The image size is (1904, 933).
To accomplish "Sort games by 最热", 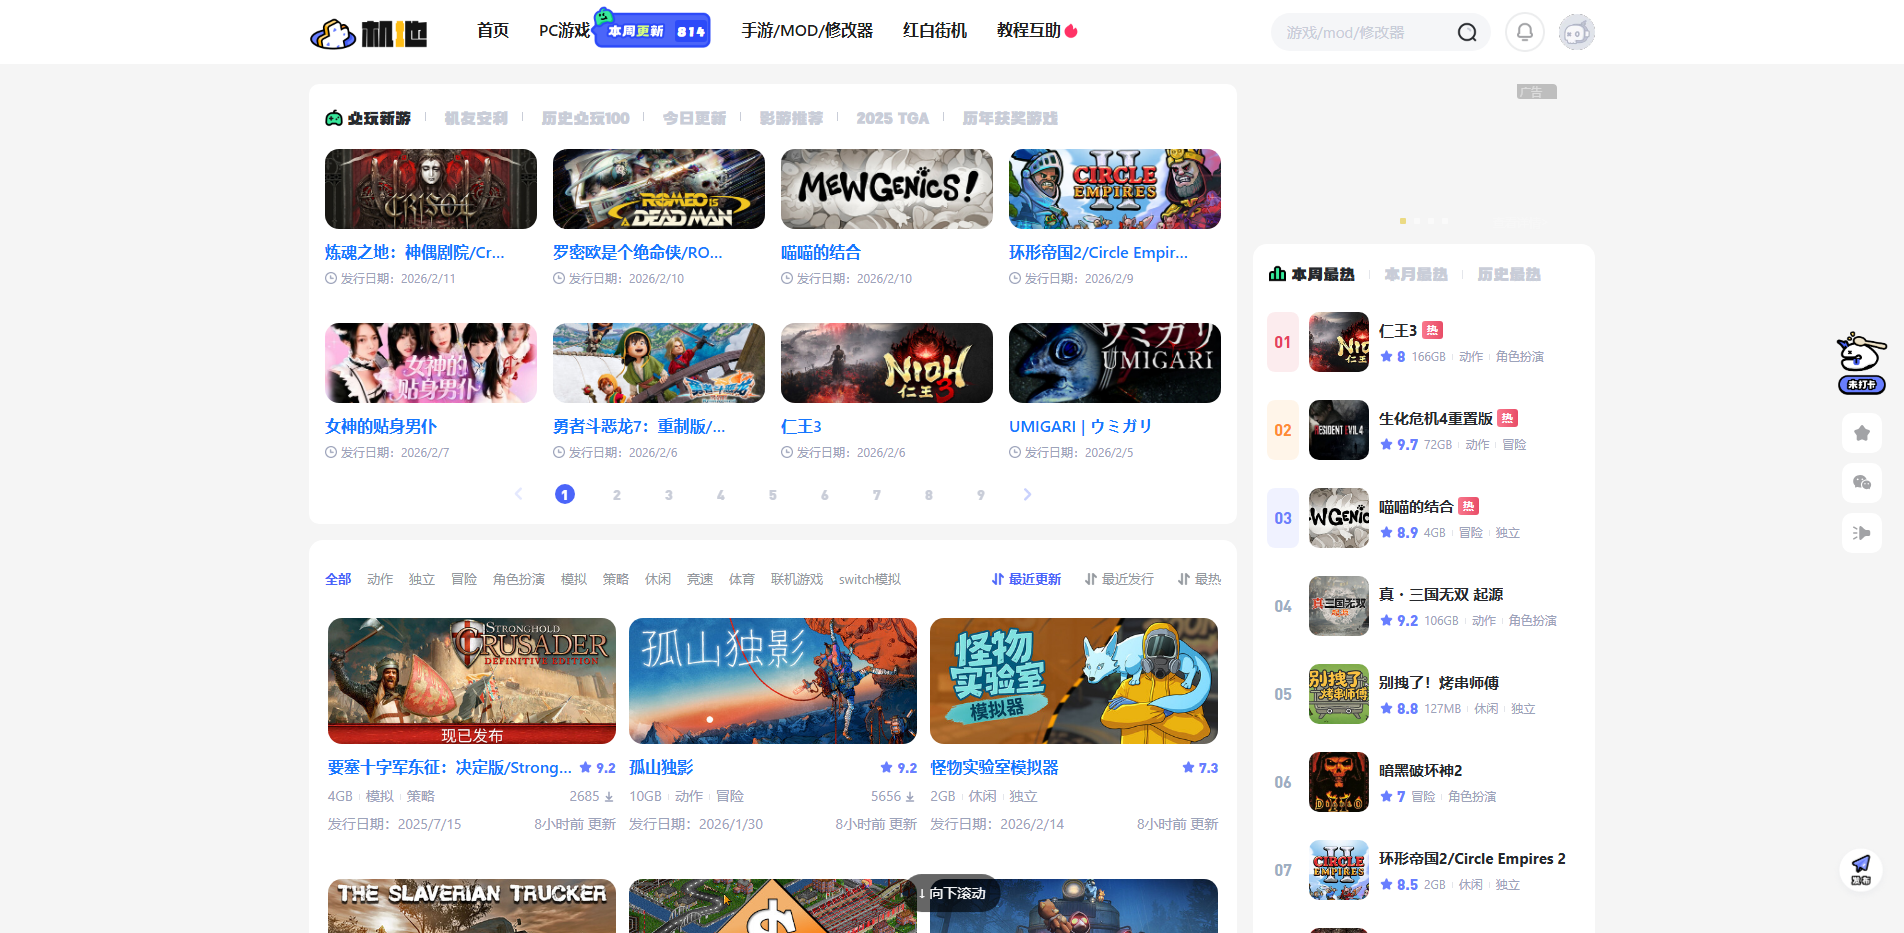I will tap(1199, 579).
